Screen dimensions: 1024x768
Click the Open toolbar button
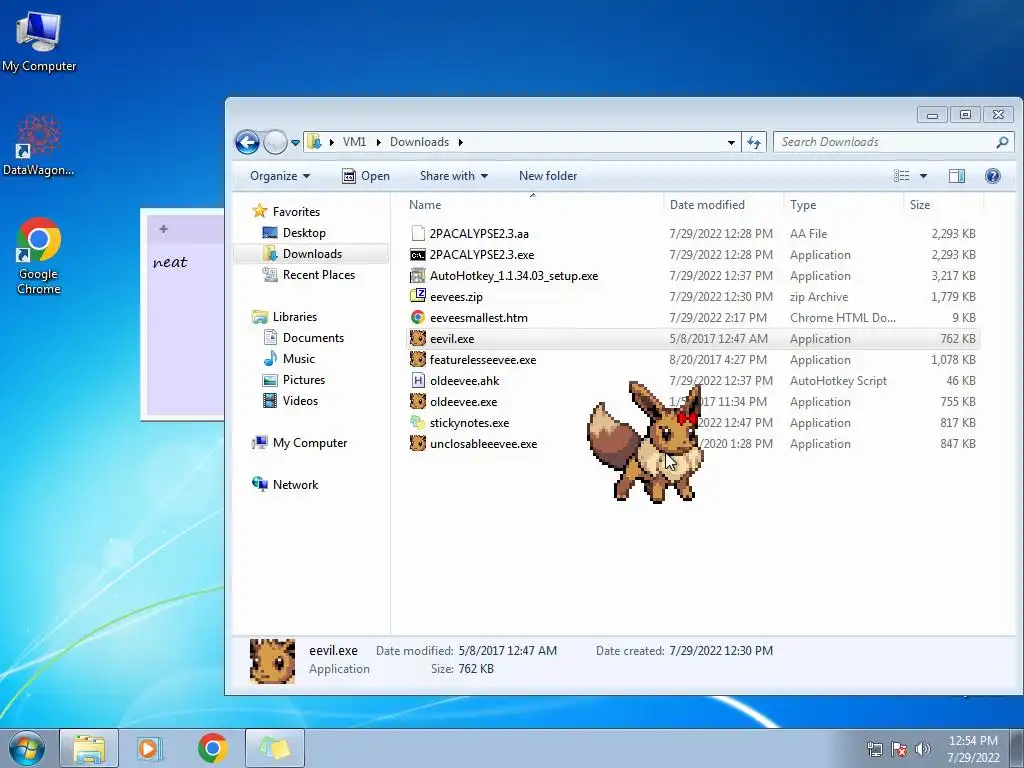(366, 176)
